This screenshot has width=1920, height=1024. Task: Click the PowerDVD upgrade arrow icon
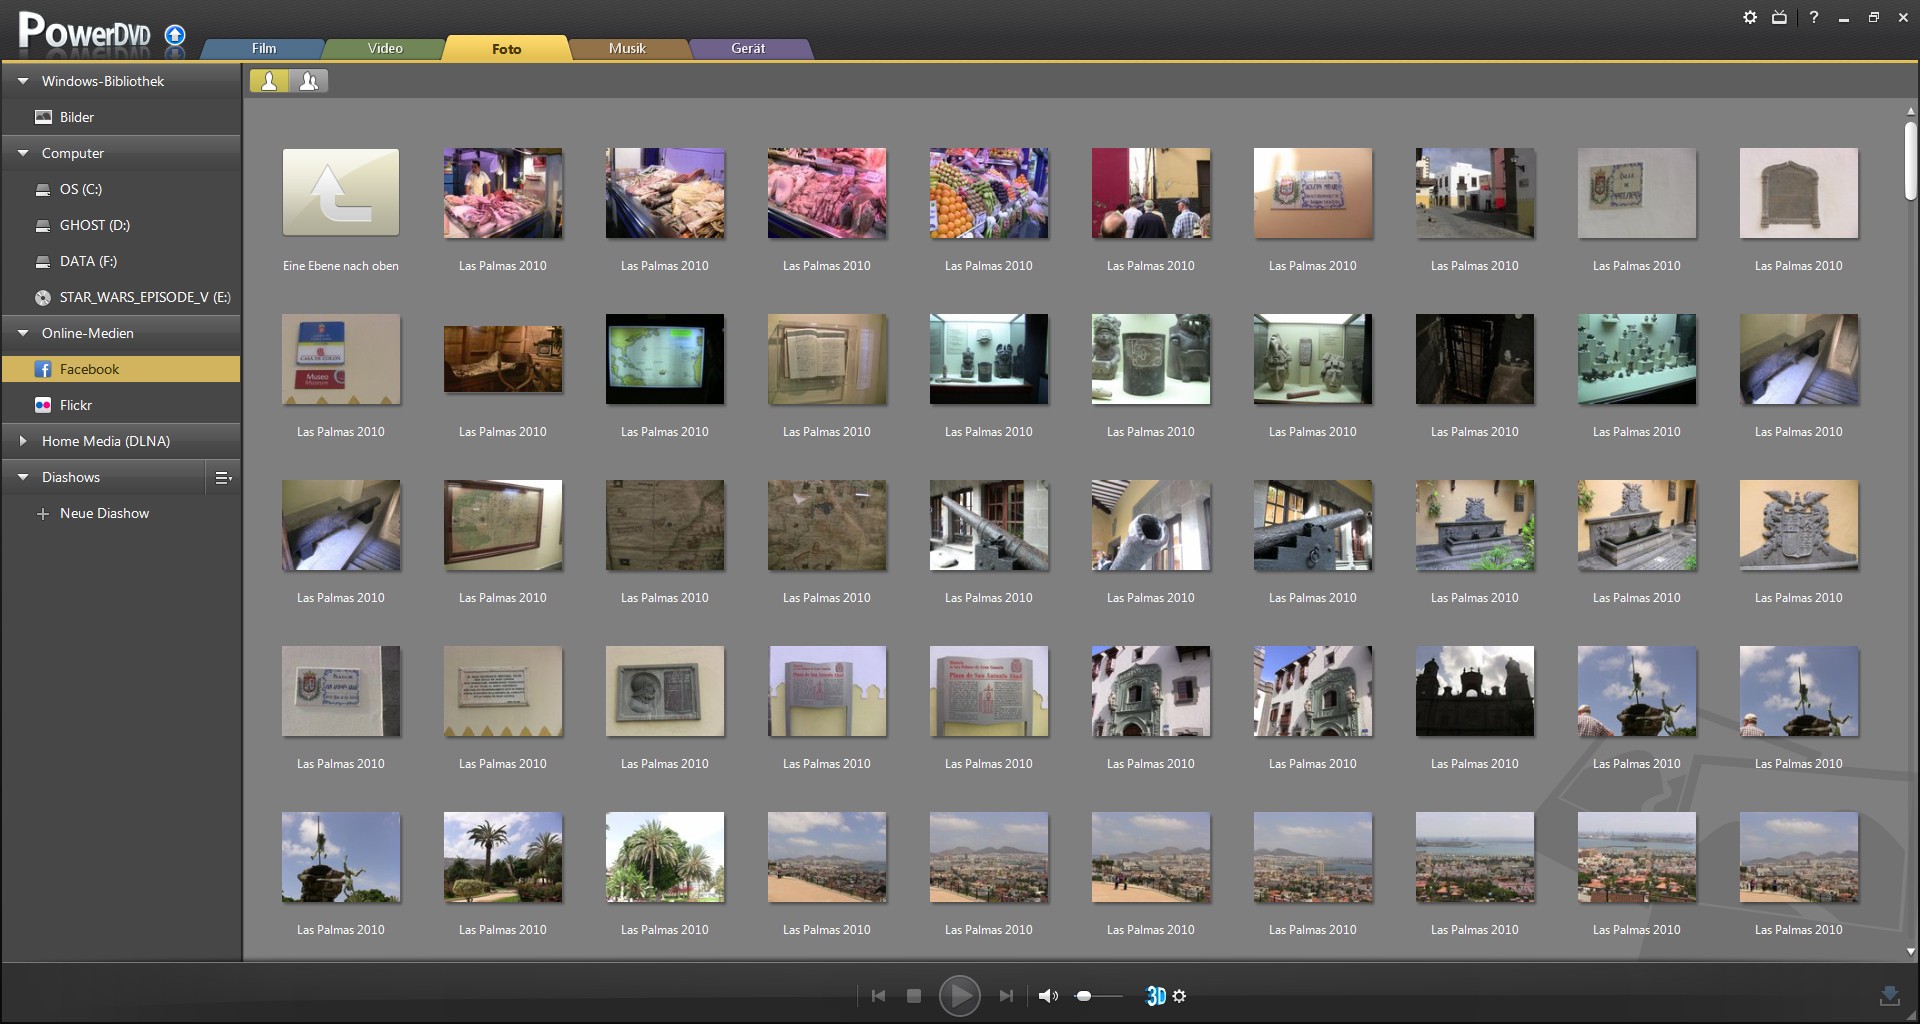point(174,36)
